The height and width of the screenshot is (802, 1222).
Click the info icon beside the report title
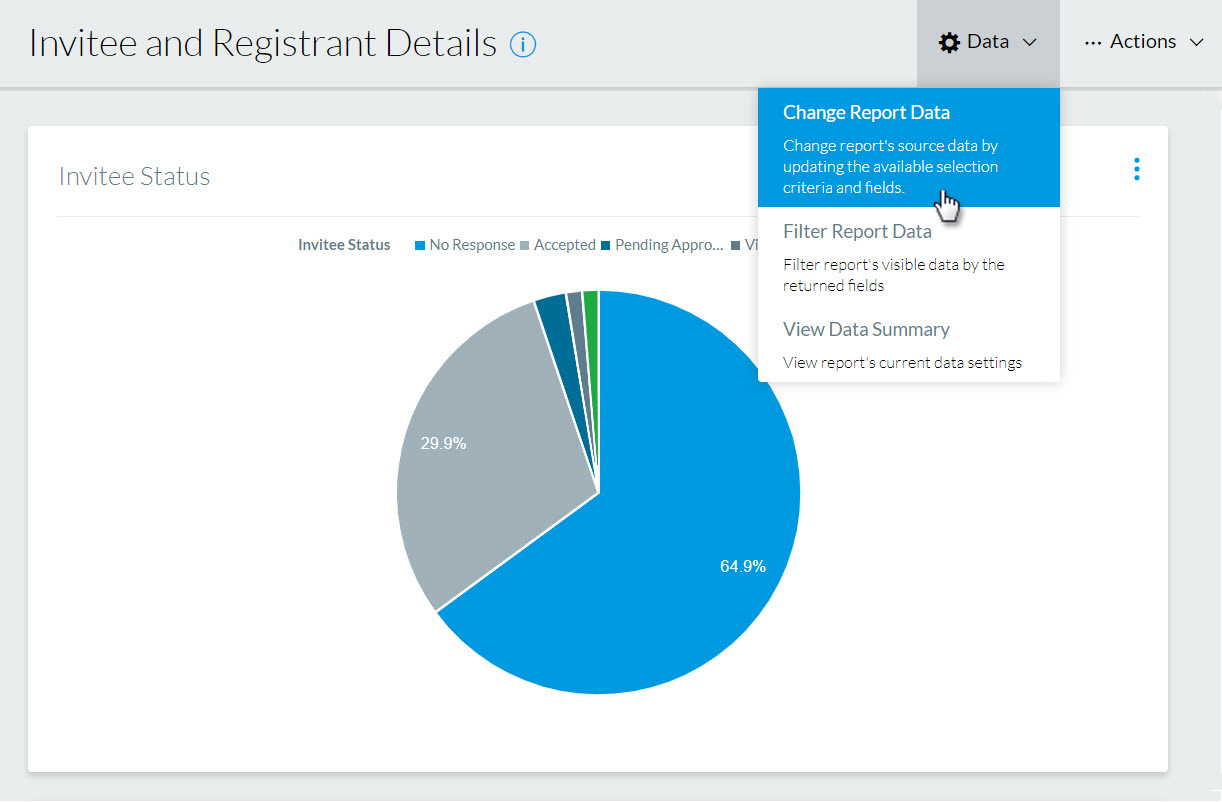[x=521, y=43]
